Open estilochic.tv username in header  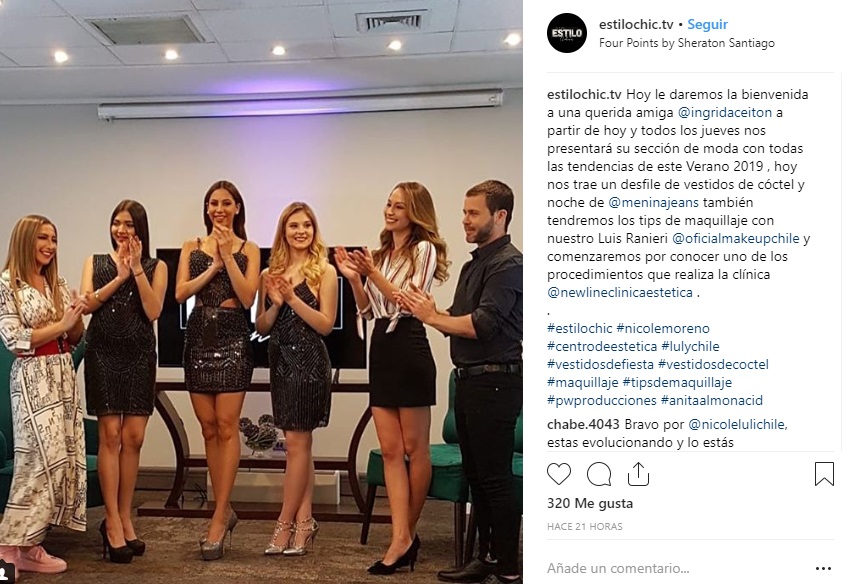coord(636,25)
